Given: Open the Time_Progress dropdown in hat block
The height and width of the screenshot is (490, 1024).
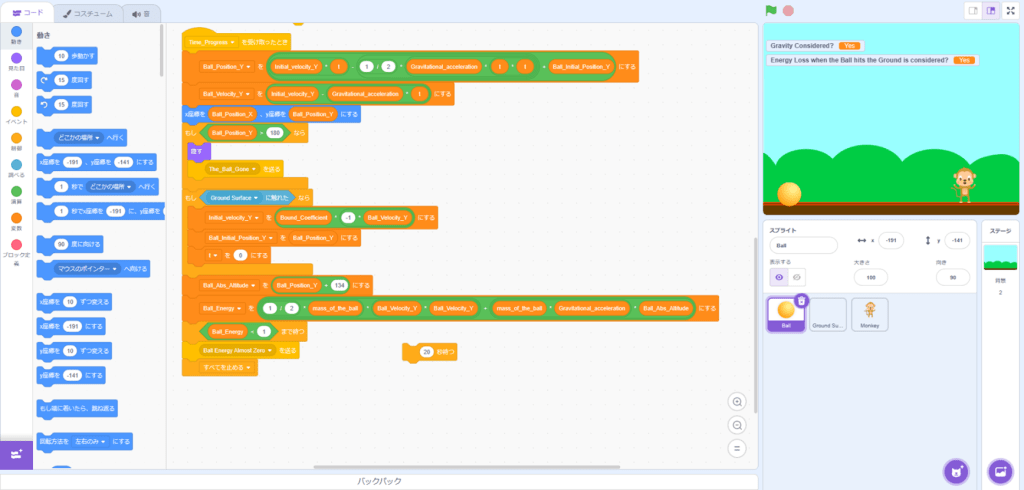Looking at the screenshot, I should [232, 43].
